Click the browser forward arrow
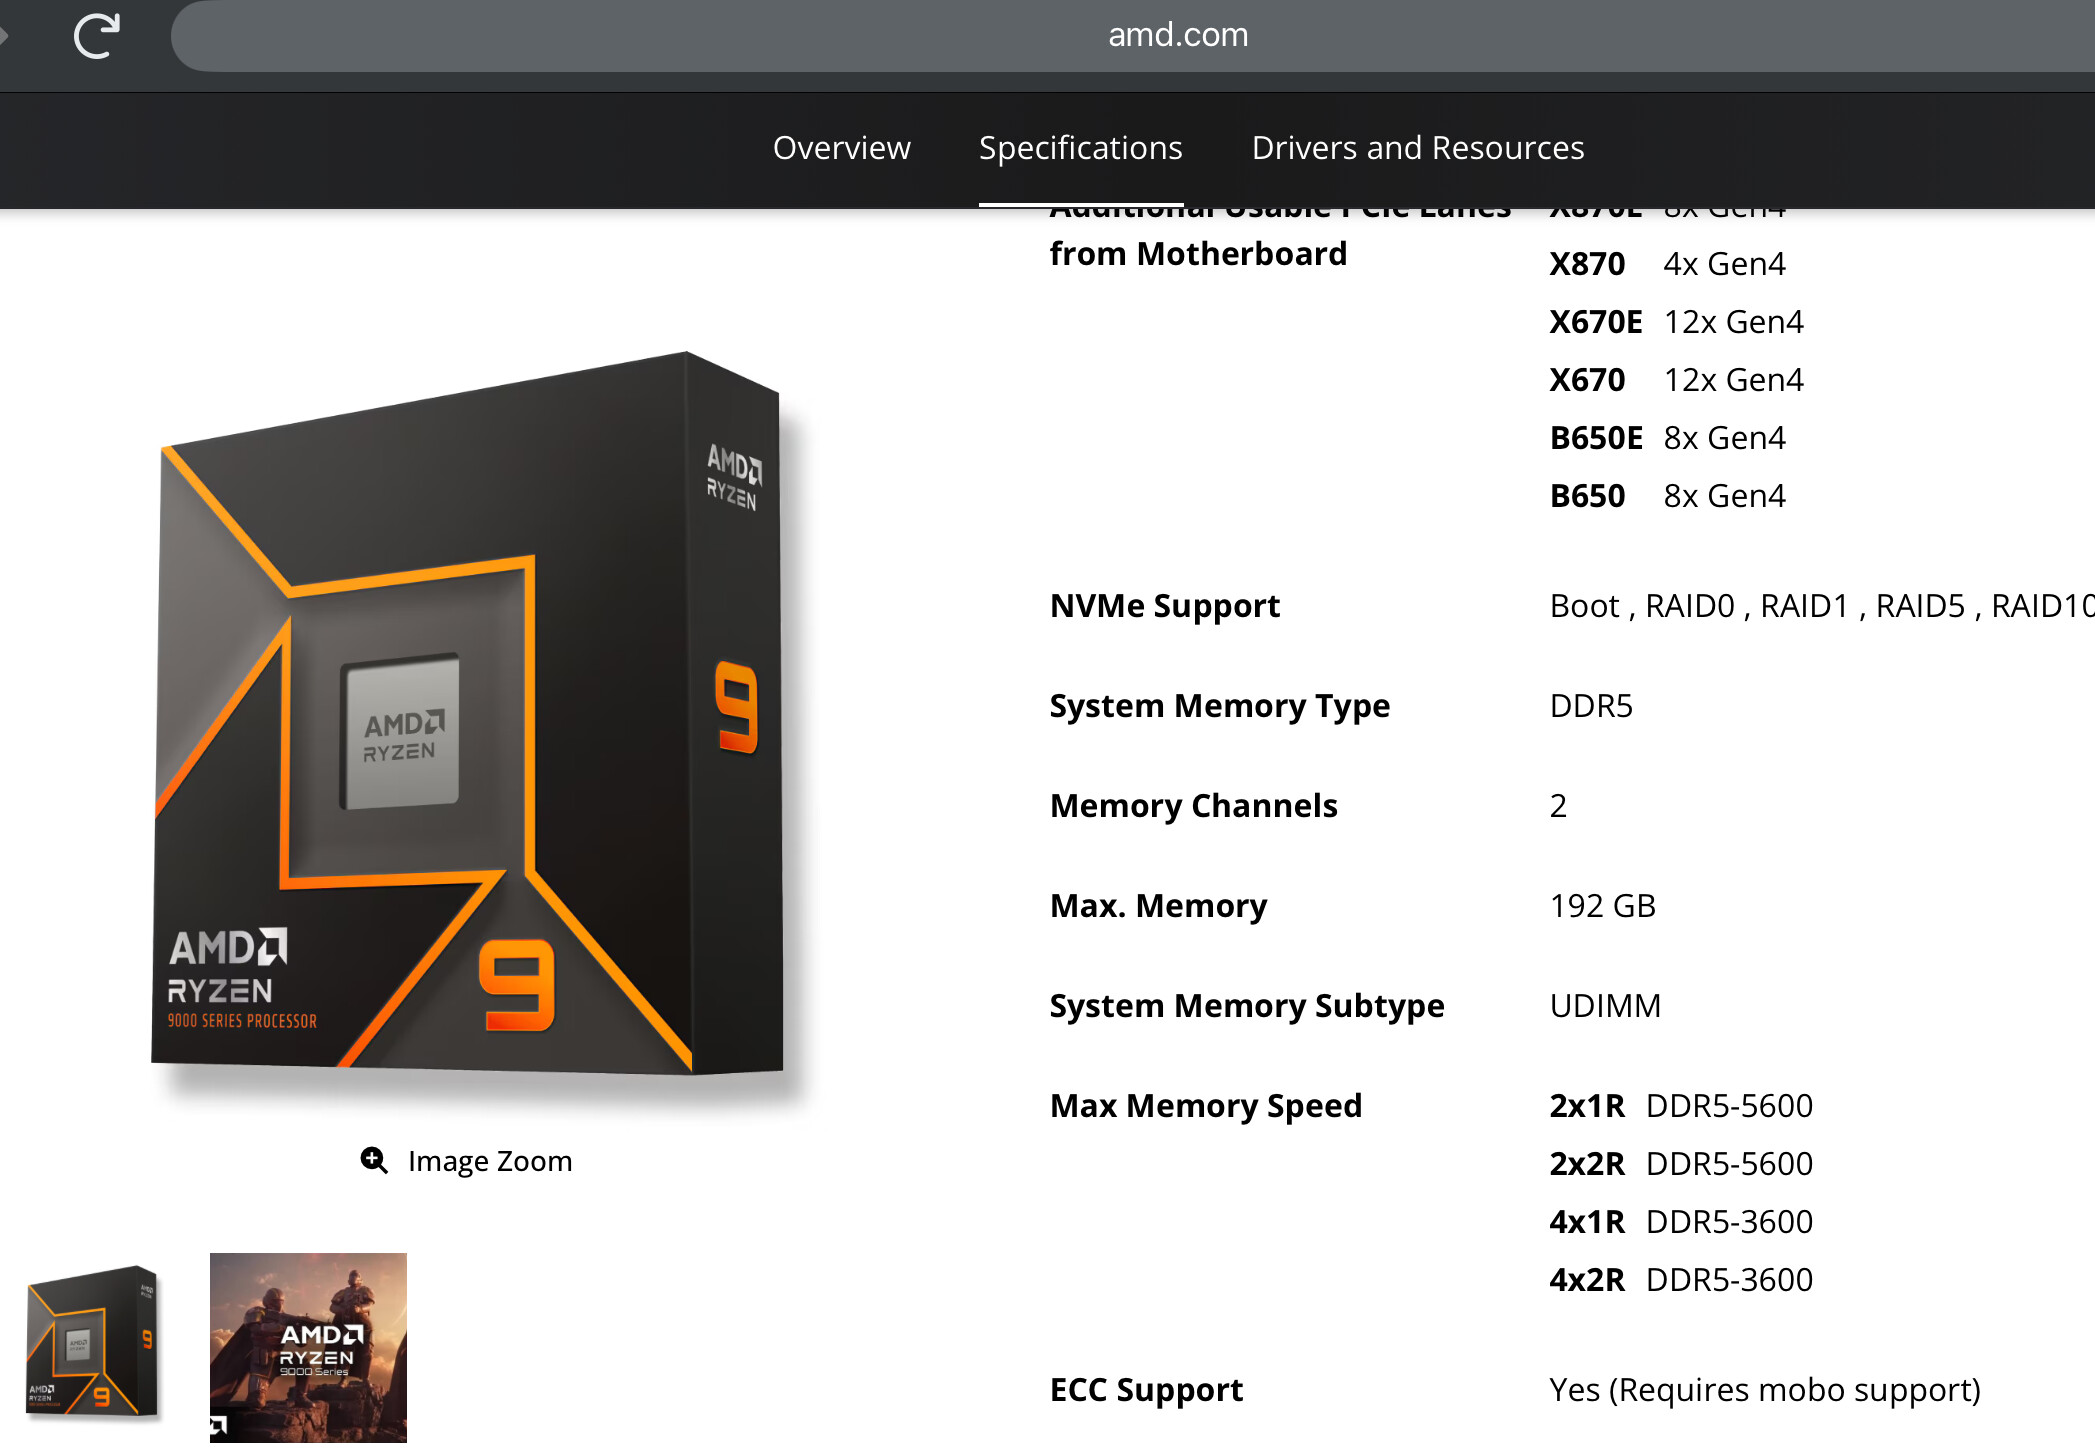2095x1456 pixels. 4,36
